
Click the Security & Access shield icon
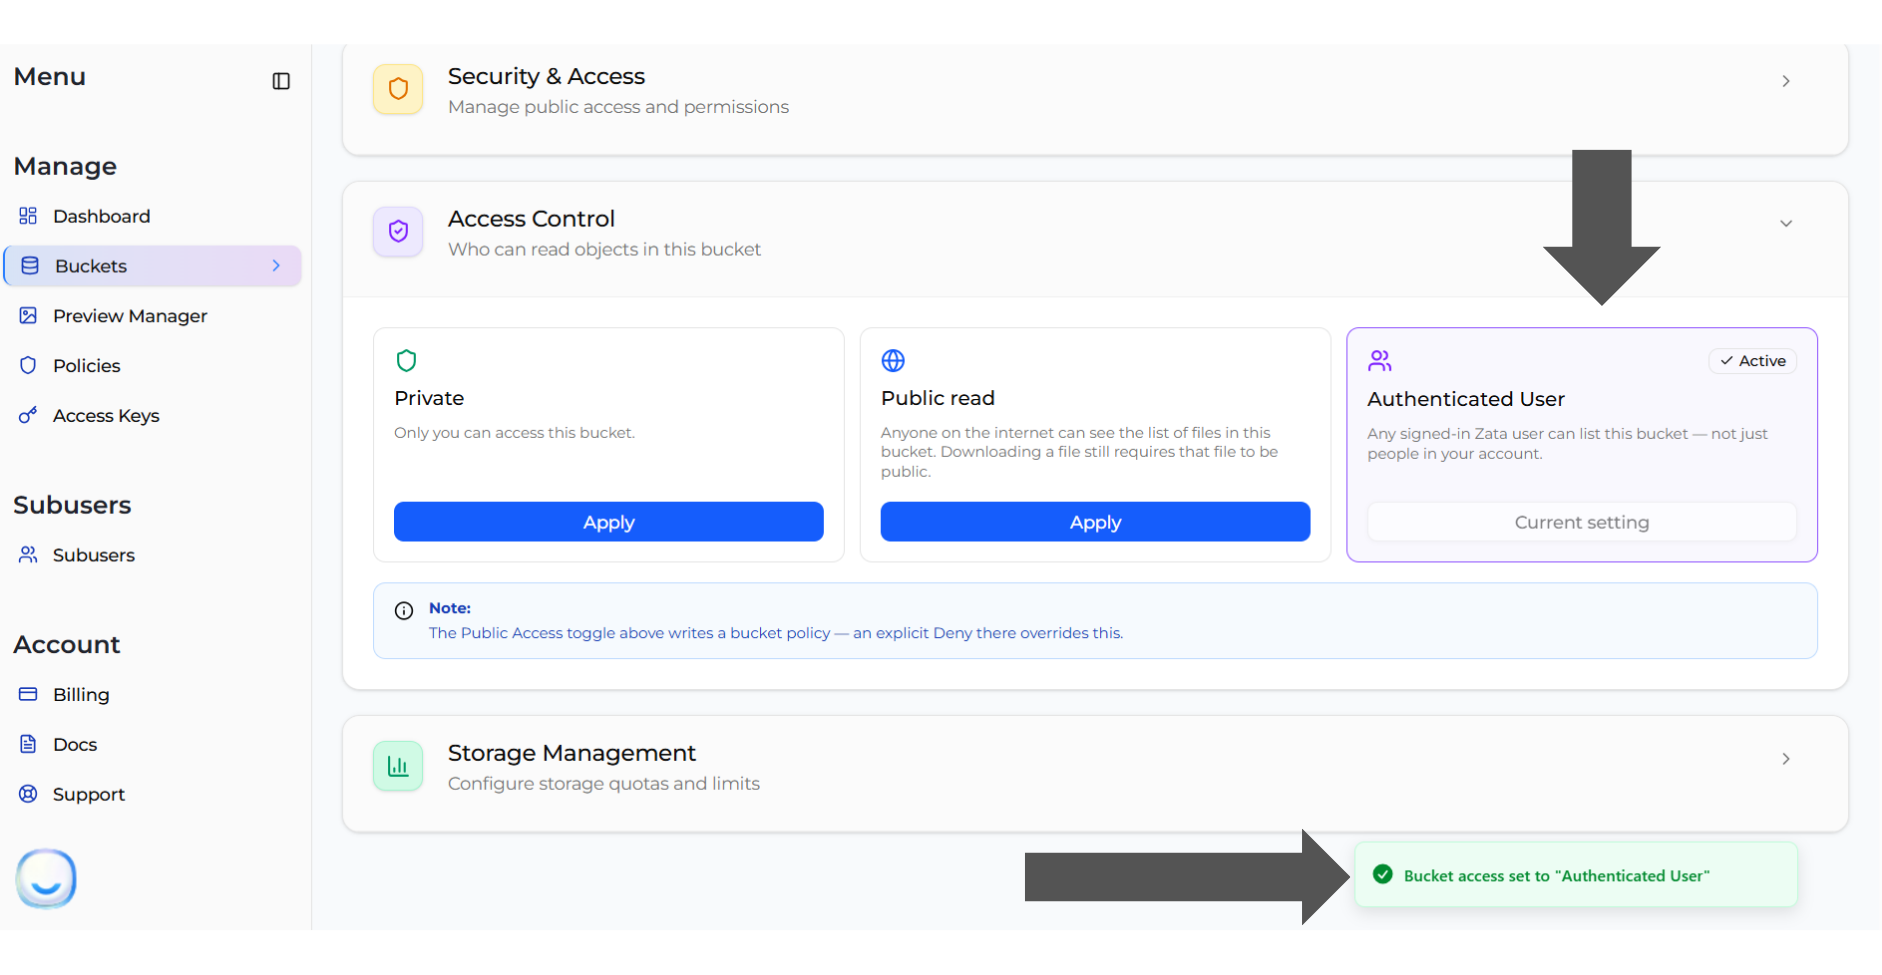[398, 89]
